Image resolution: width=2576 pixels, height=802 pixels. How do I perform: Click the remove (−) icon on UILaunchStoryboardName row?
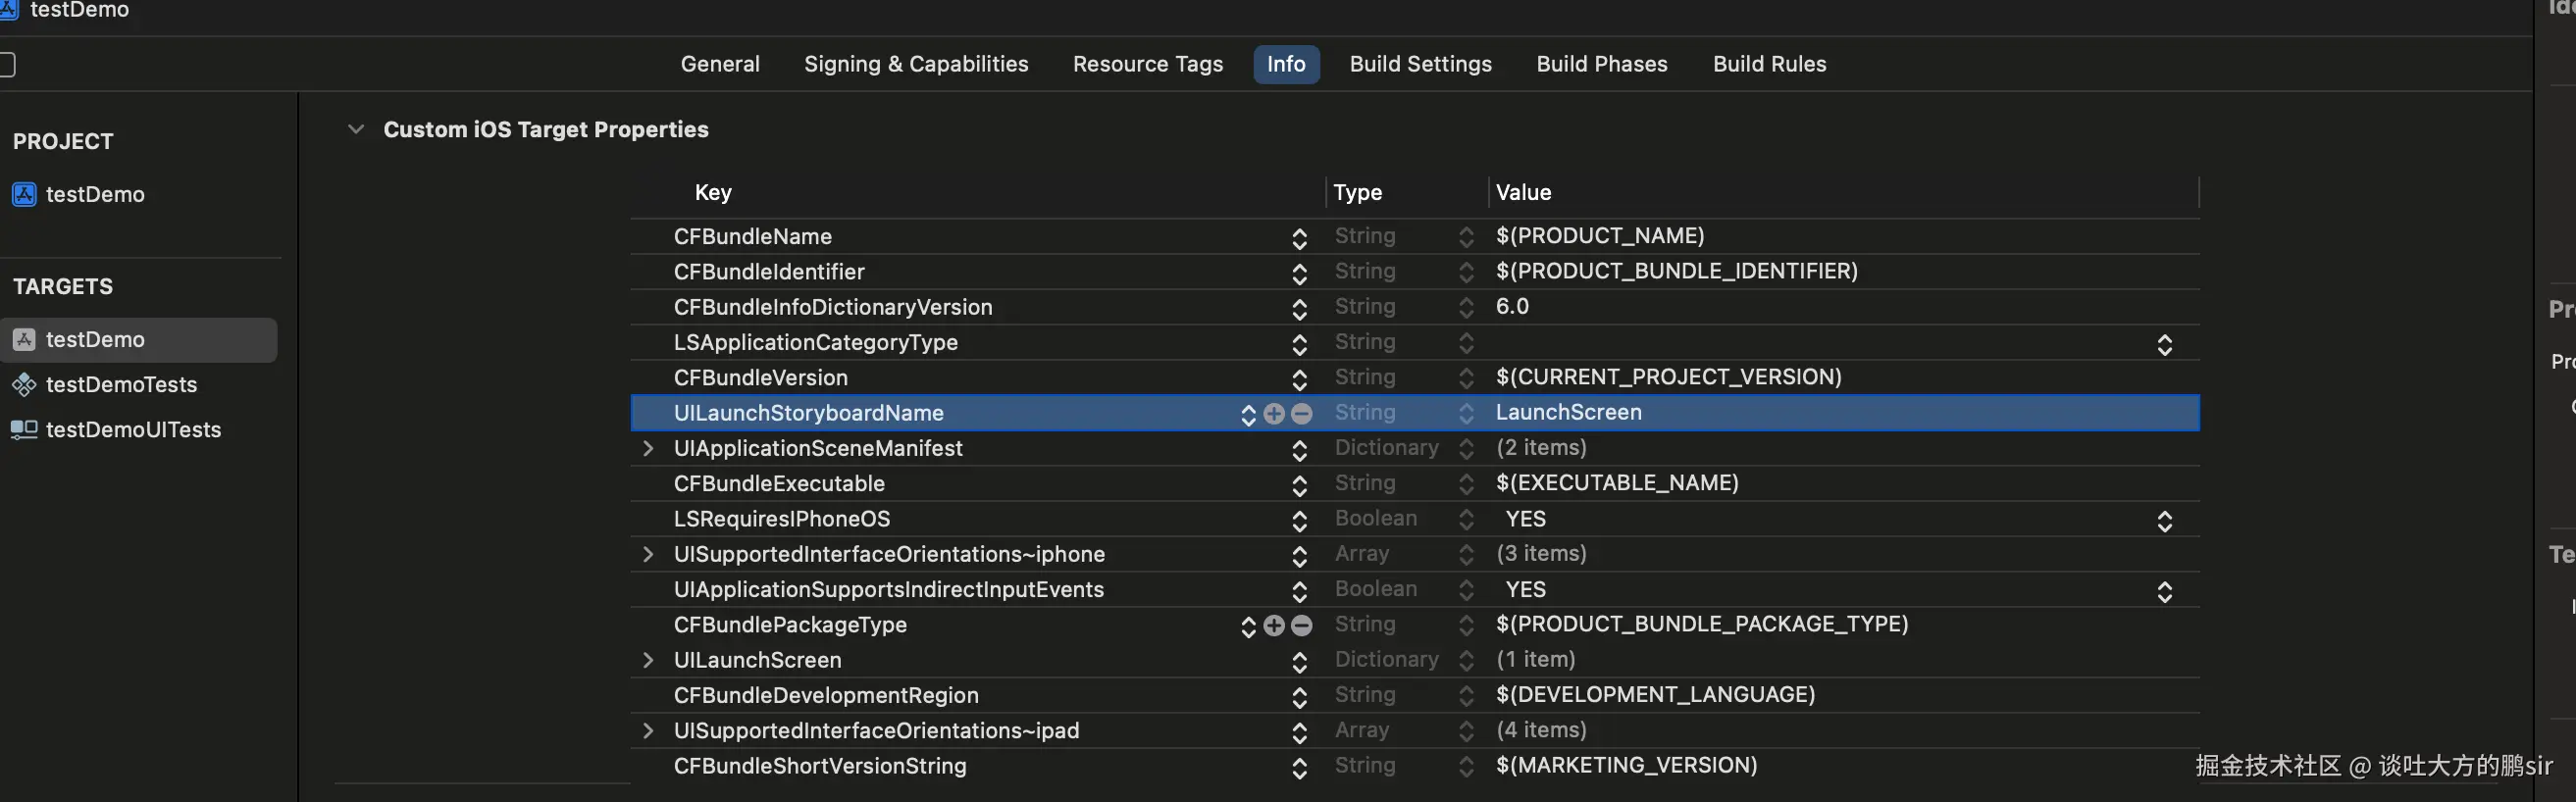(1301, 414)
